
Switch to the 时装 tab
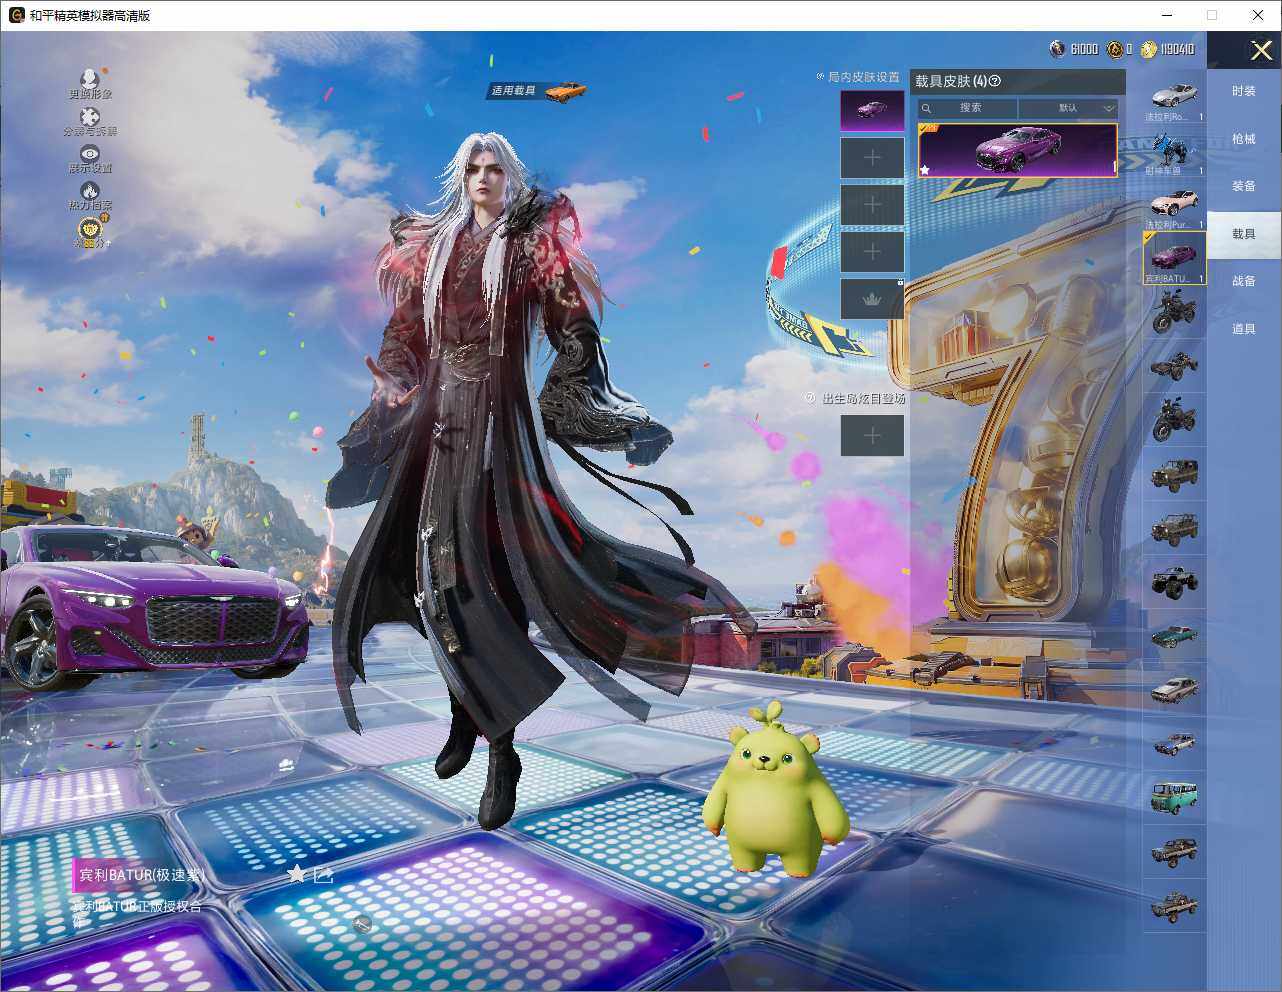click(x=1244, y=91)
